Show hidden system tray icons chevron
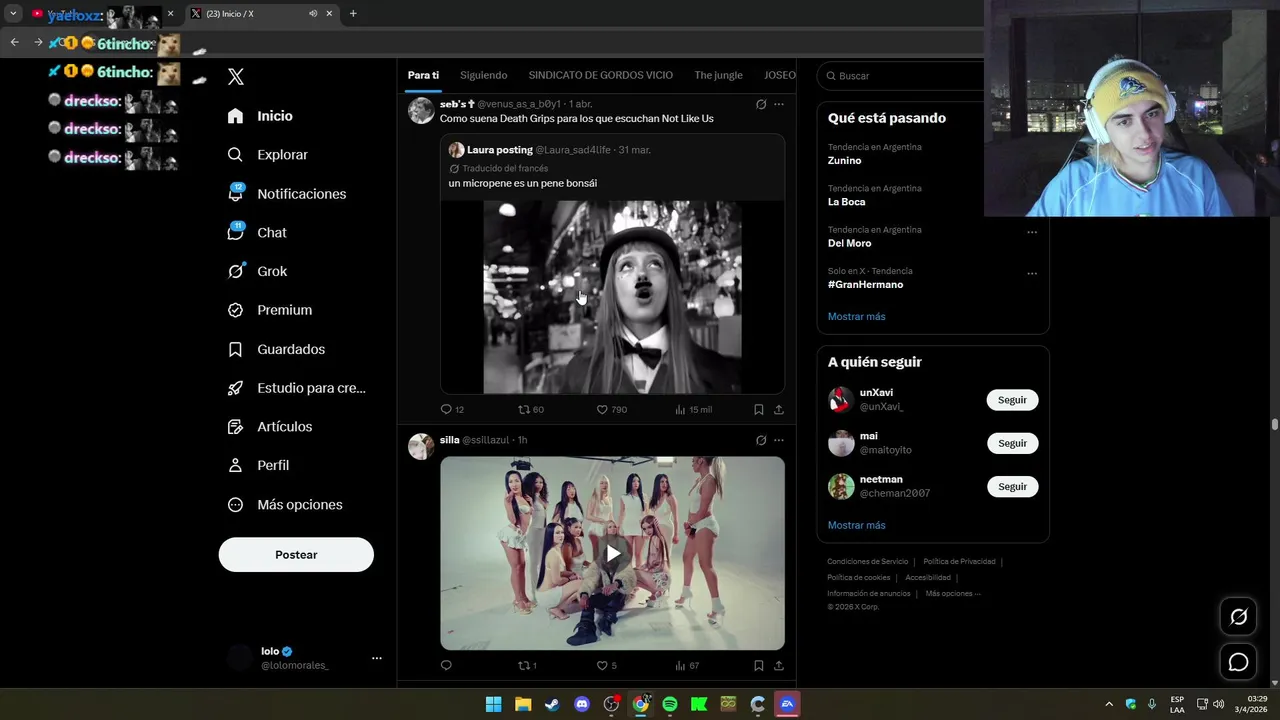 point(1109,704)
